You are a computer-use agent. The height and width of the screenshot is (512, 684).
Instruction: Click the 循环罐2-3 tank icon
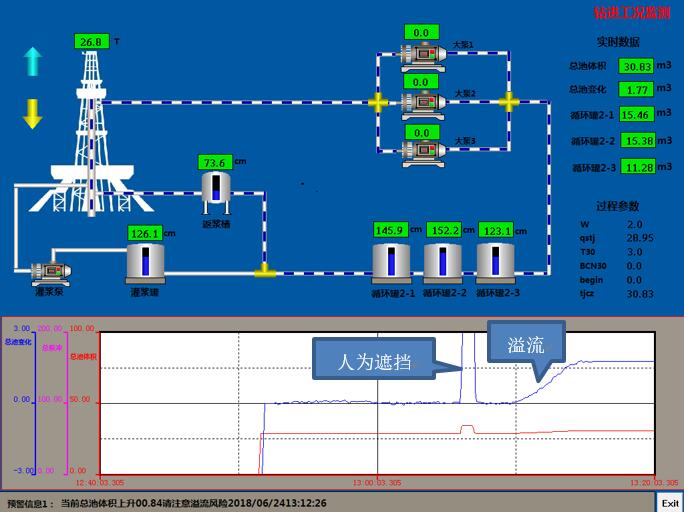coord(496,262)
